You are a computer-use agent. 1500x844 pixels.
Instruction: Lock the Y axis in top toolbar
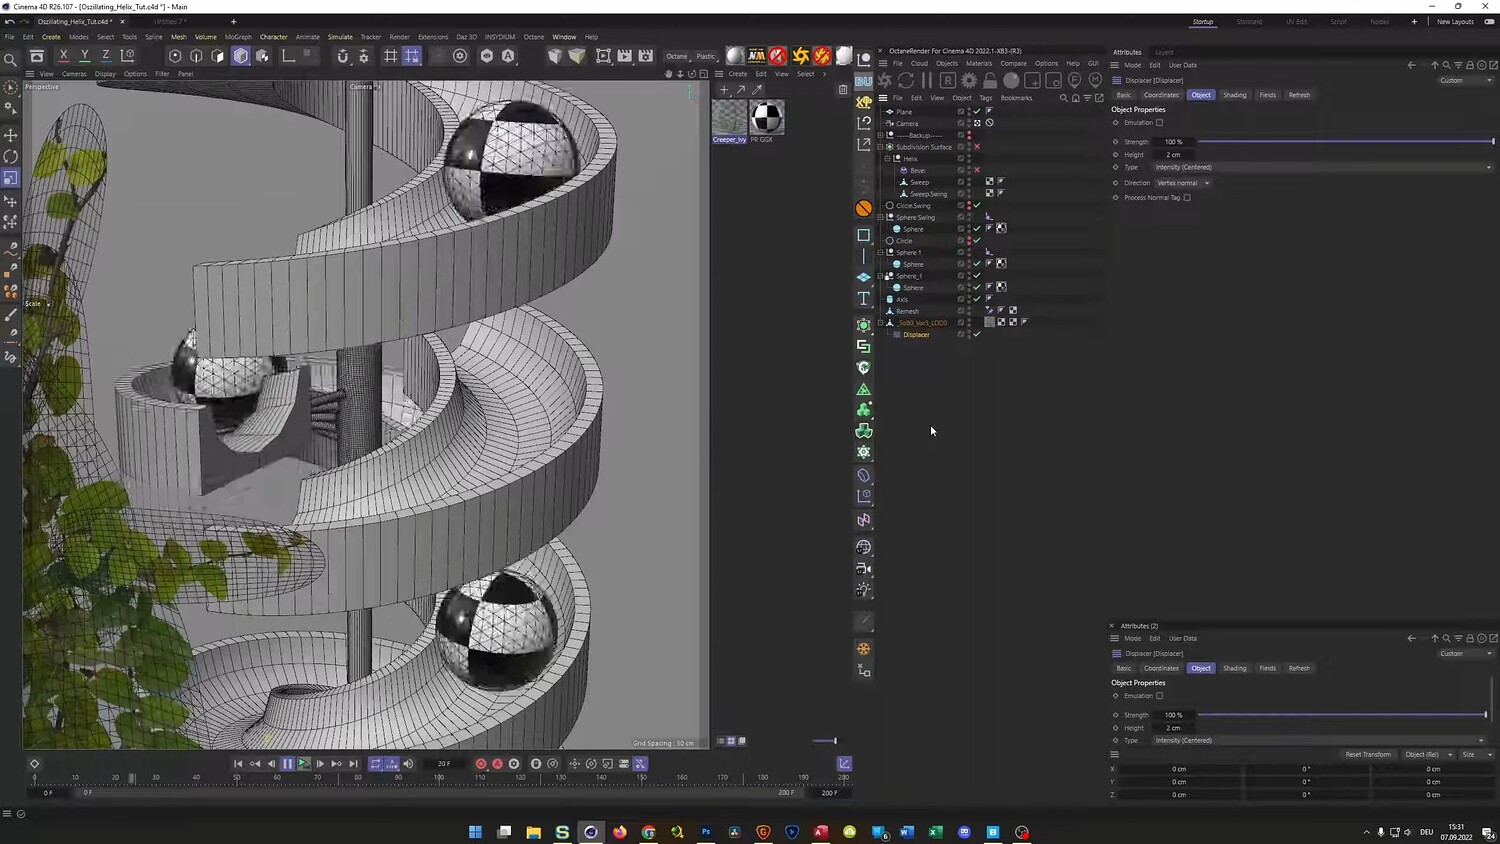click(x=85, y=56)
